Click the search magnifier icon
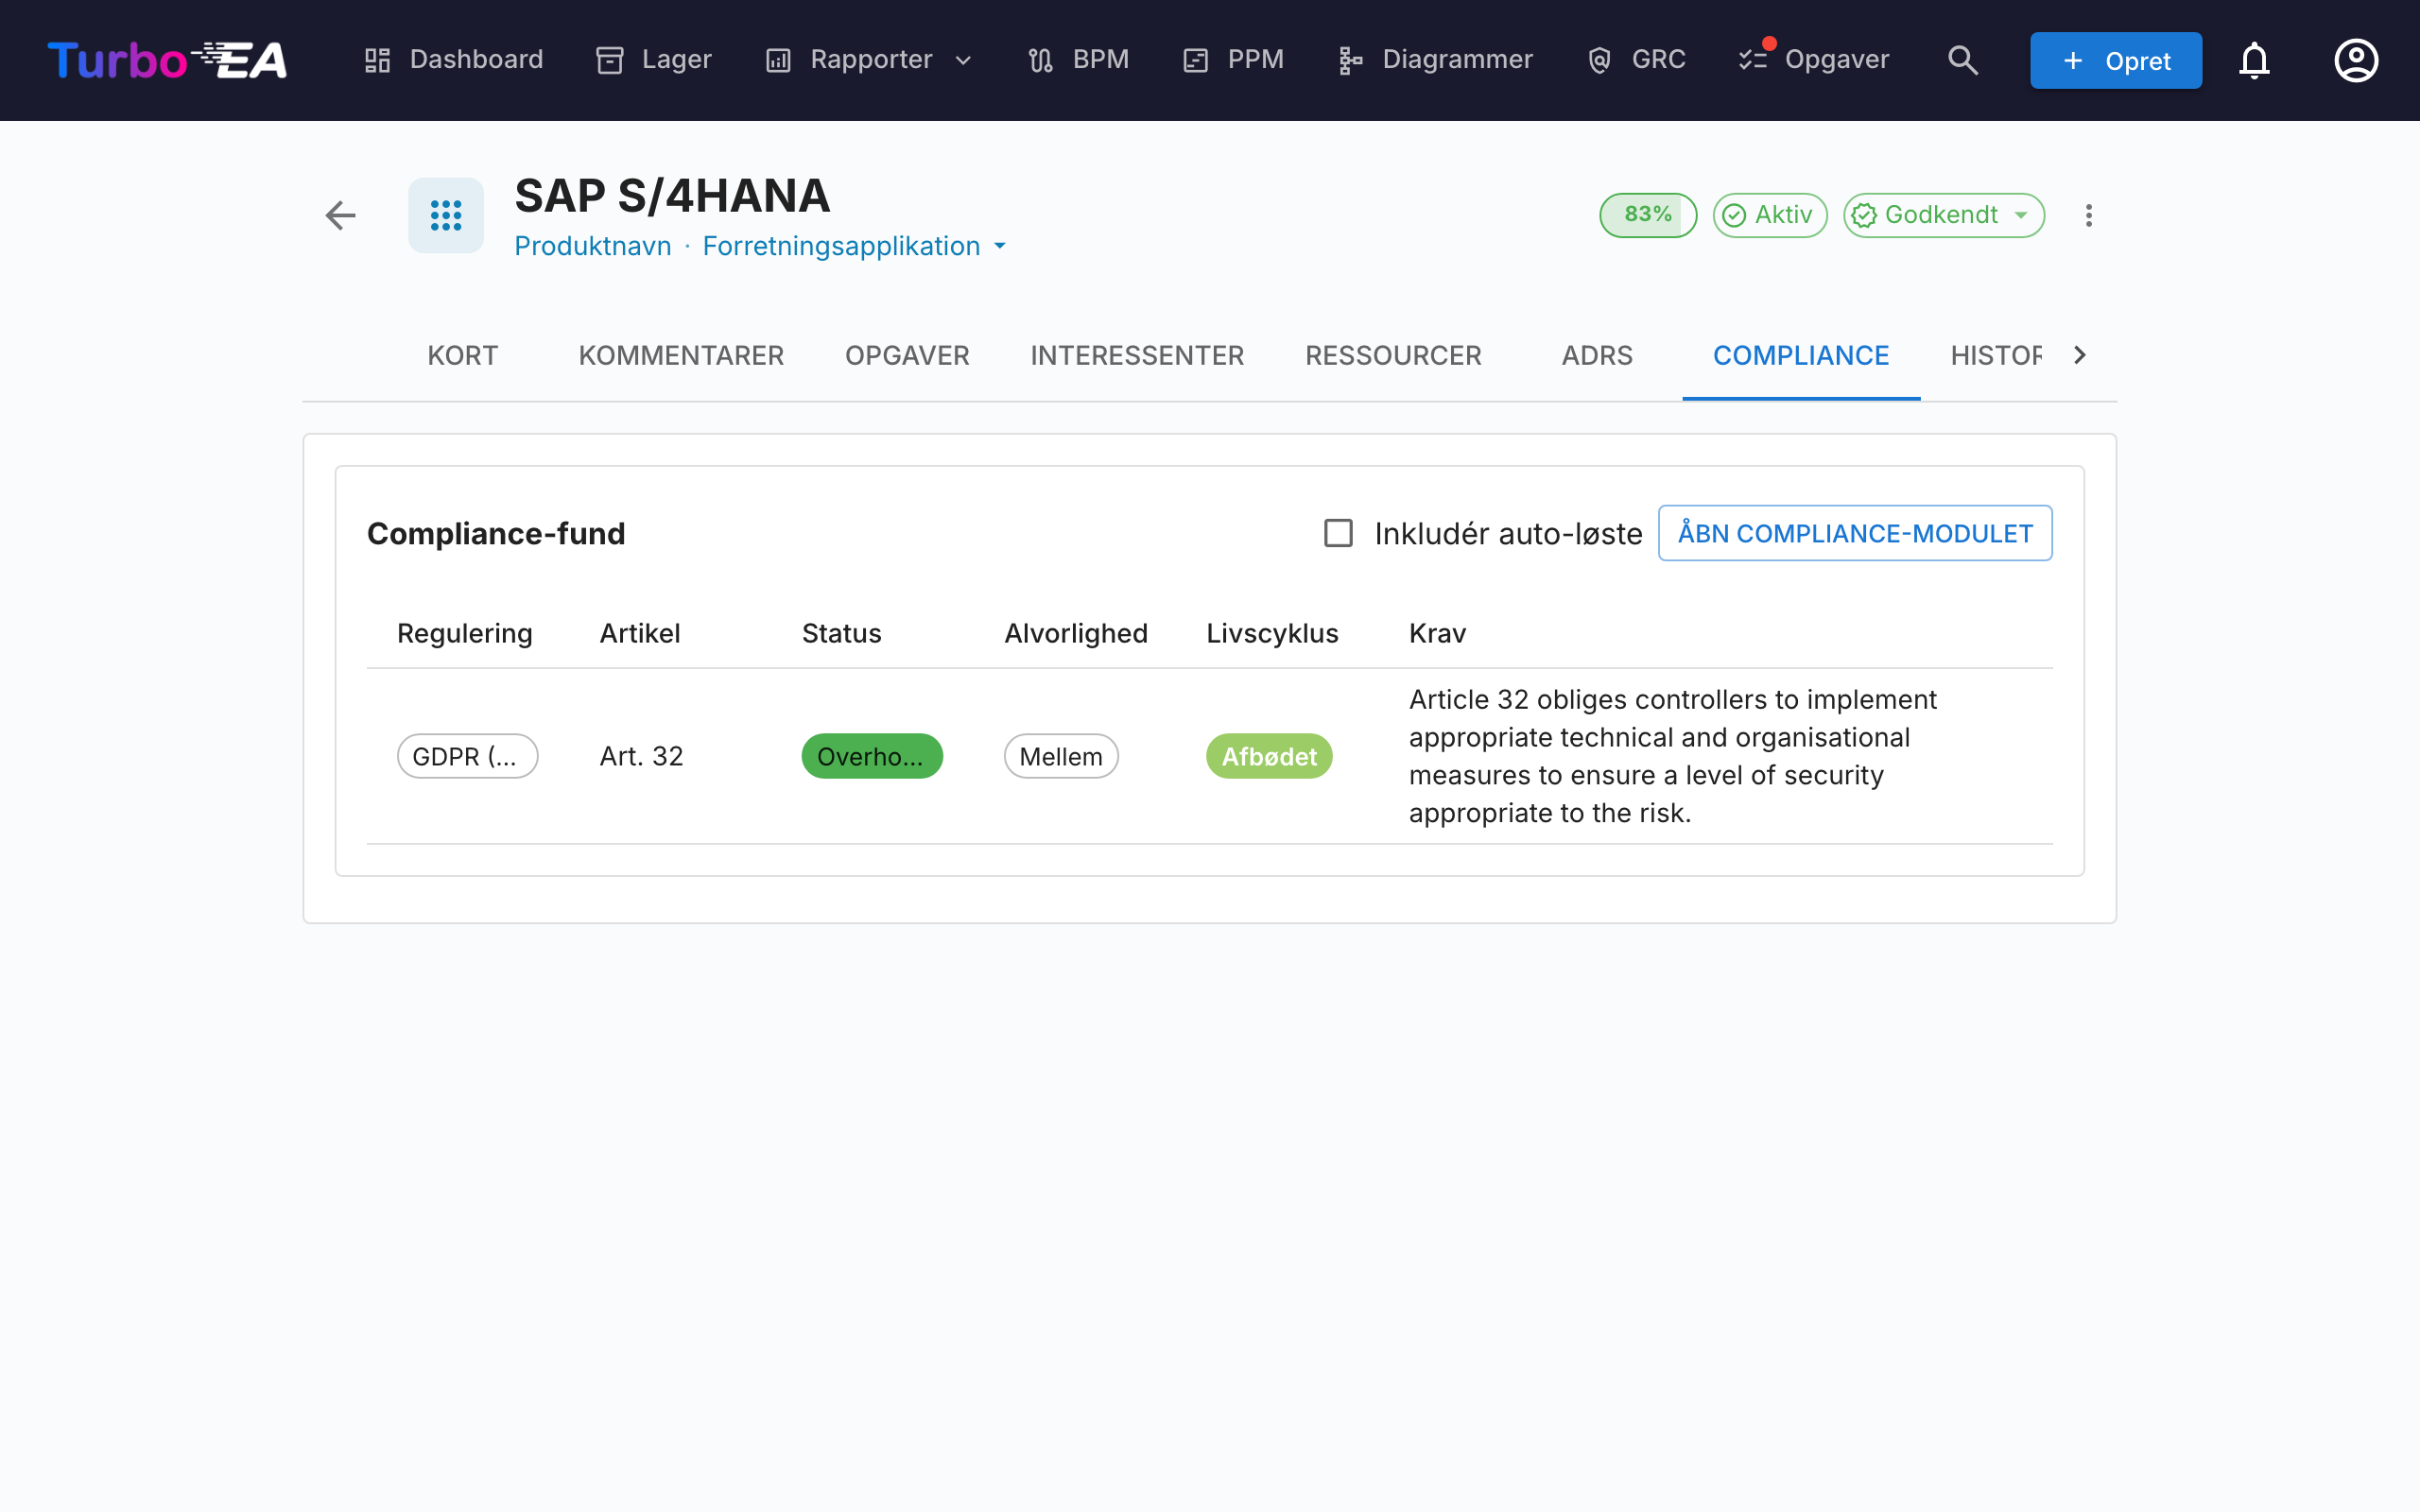The width and height of the screenshot is (2420, 1512). 1963,60
